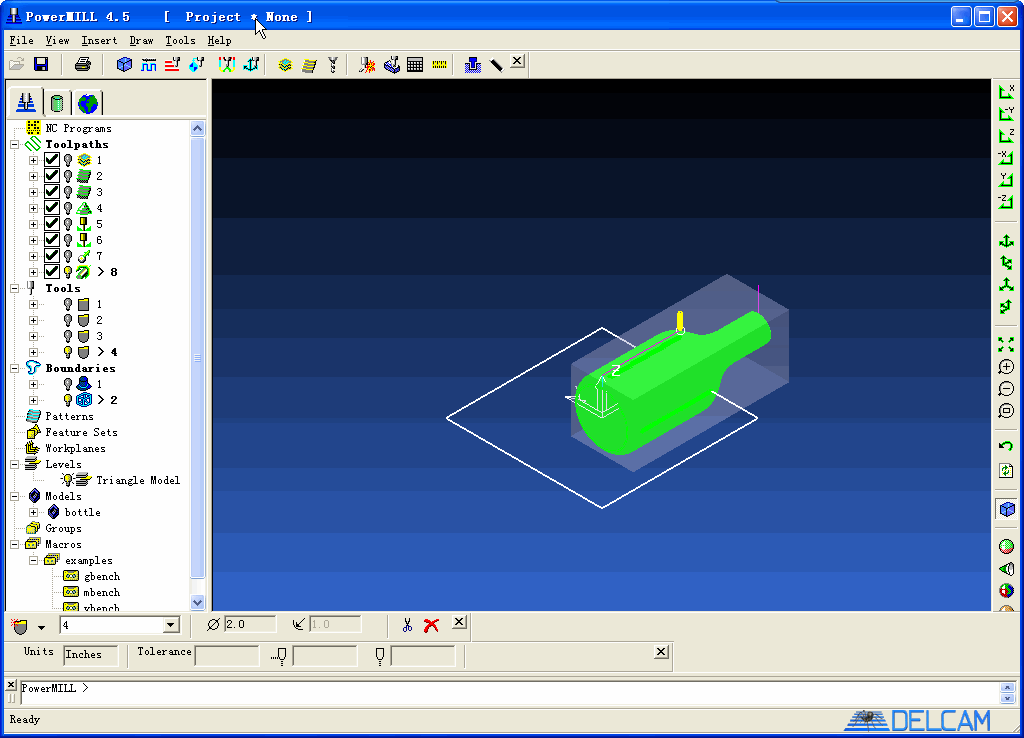
Task: Expand the bottle model node
Action: (x=33, y=512)
